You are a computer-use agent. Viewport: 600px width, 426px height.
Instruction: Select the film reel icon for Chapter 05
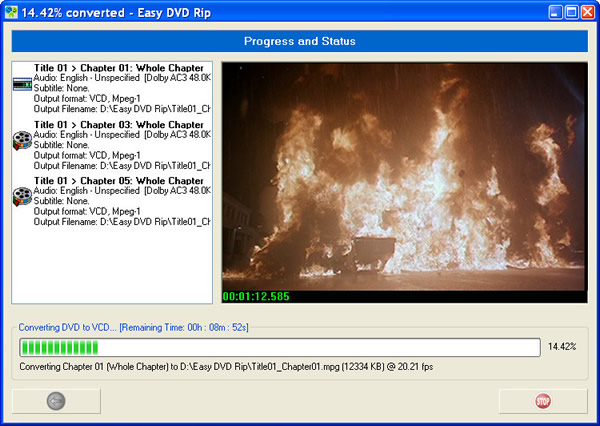click(x=22, y=197)
